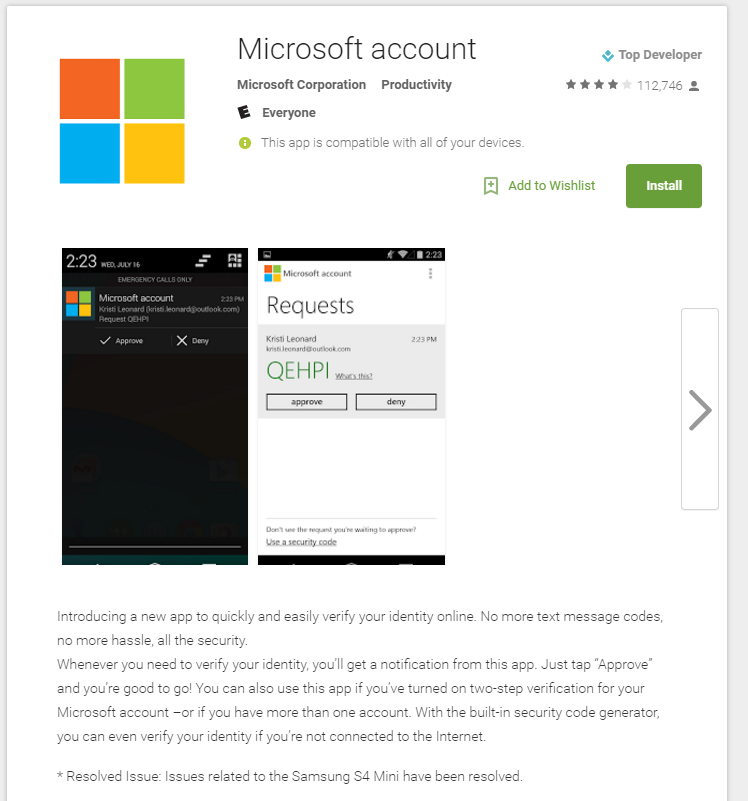Click the reviewers person icon by rating count
748x801 pixels.
(x=693, y=86)
